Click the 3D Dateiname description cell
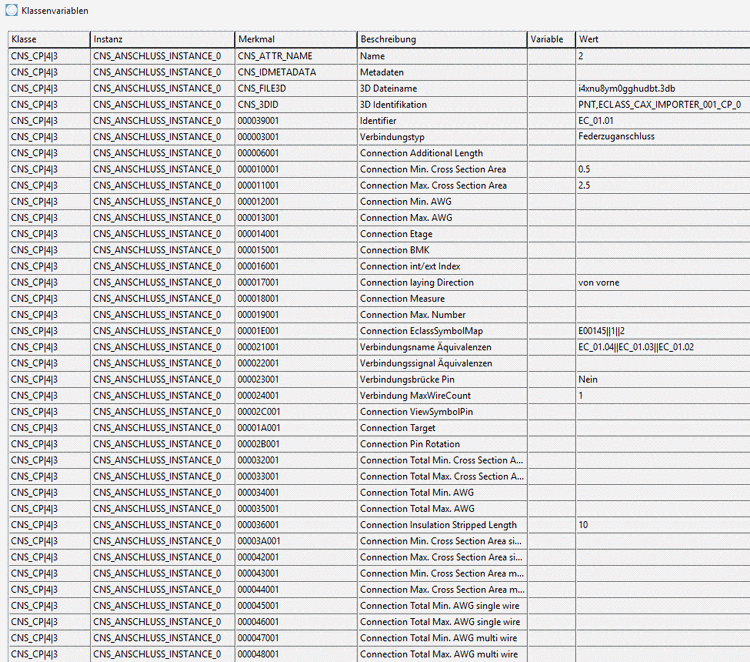This screenshot has height=662, width=750. [442, 88]
